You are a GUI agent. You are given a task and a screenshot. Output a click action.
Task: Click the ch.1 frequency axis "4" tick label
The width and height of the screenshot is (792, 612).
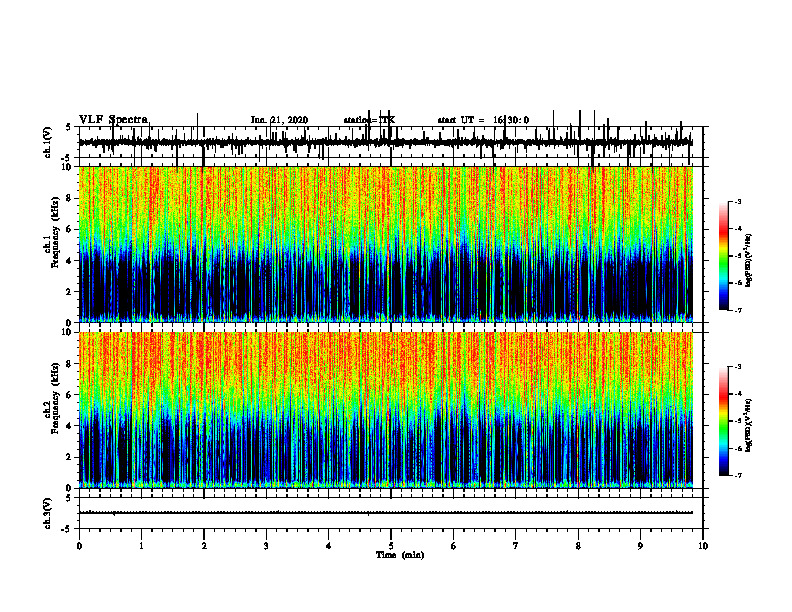point(69,261)
